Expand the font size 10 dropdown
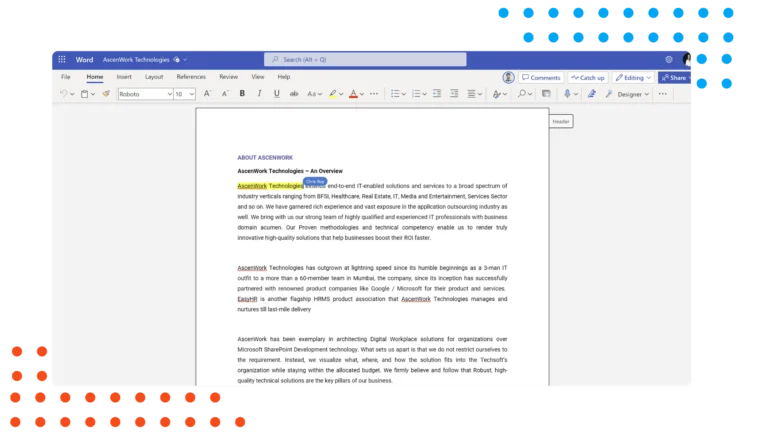Screen dimensions: 768x432 192,94
